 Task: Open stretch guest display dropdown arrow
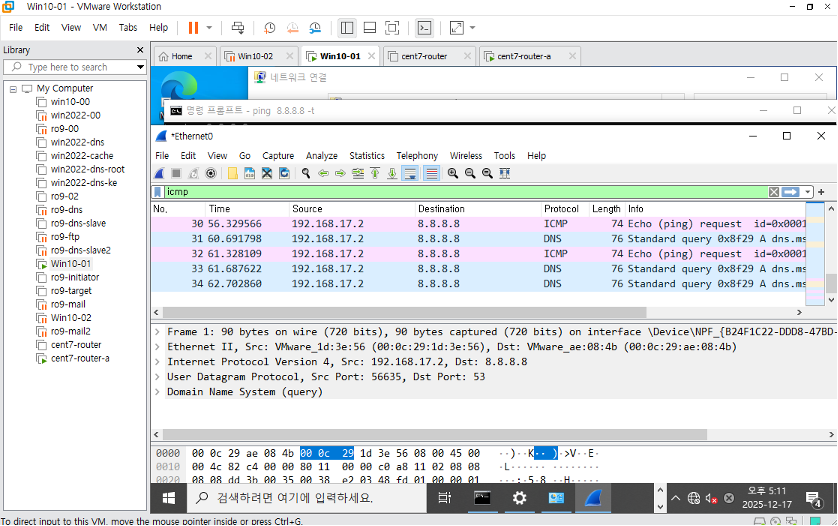(472, 28)
